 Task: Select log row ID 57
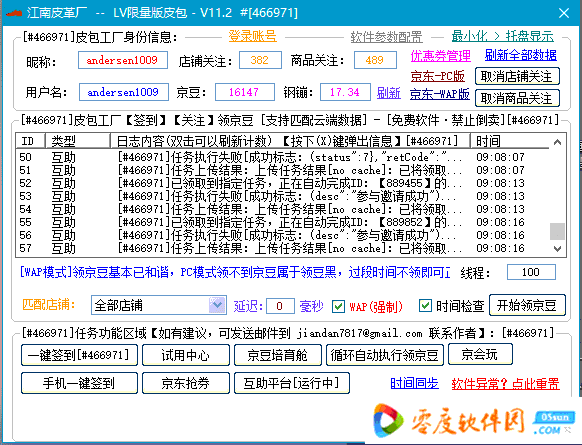[x=282, y=248]
